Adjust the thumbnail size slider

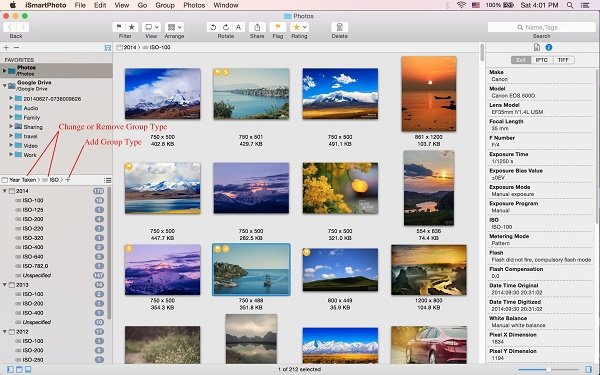pos(548,370)
